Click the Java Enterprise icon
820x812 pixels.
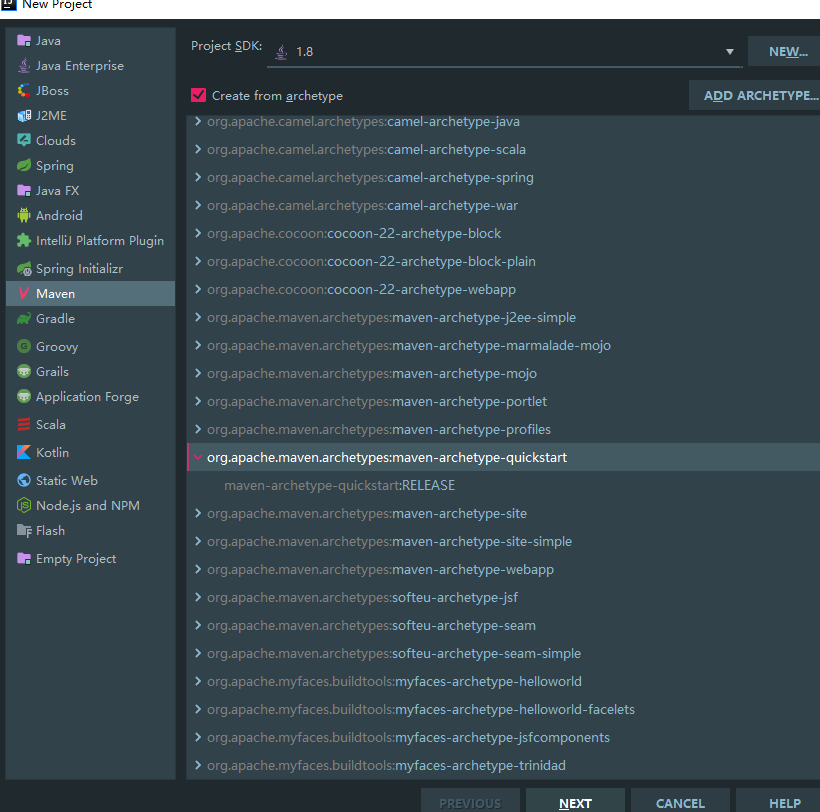[x=24, y=65]
